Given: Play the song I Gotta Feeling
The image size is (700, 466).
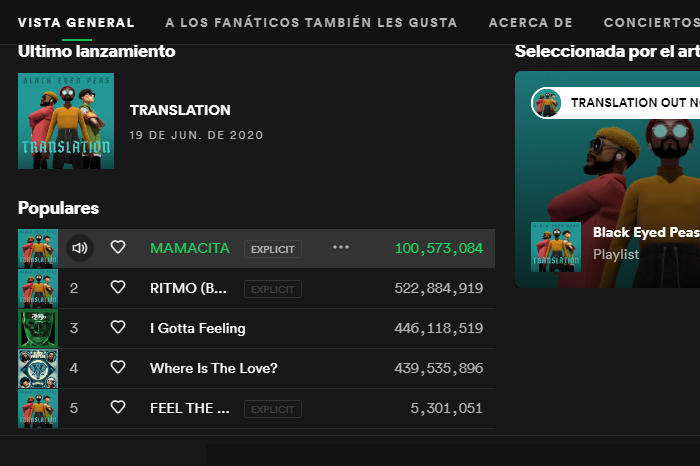Looking at the screenshot, I should point(197,328).
